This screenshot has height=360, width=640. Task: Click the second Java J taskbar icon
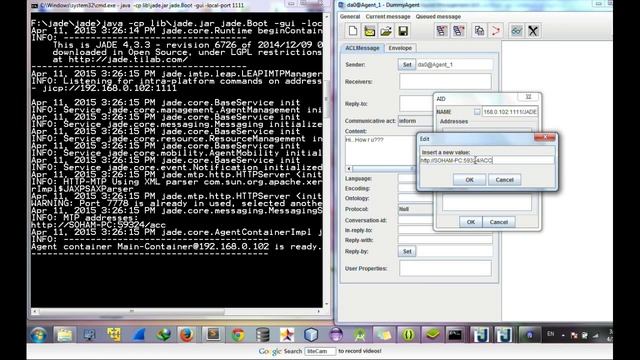point(504,335)
